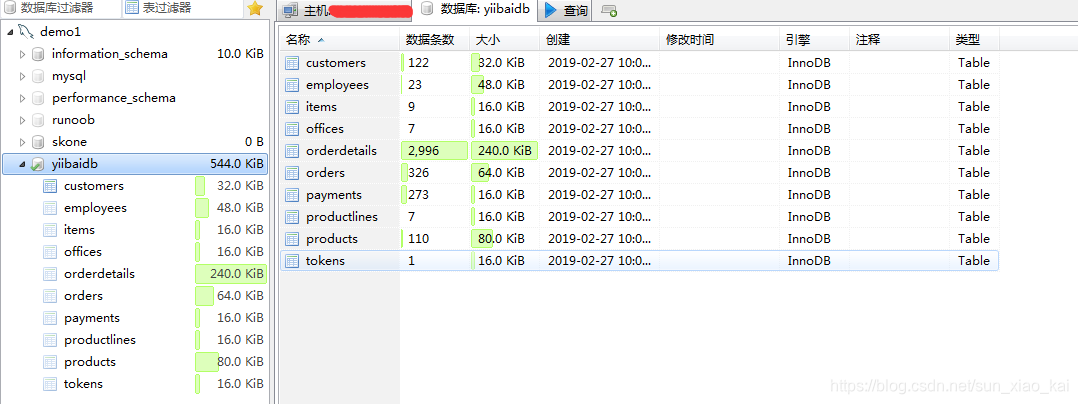
Task: Click table icon beside orderdetails in tree
Action: 50,273
